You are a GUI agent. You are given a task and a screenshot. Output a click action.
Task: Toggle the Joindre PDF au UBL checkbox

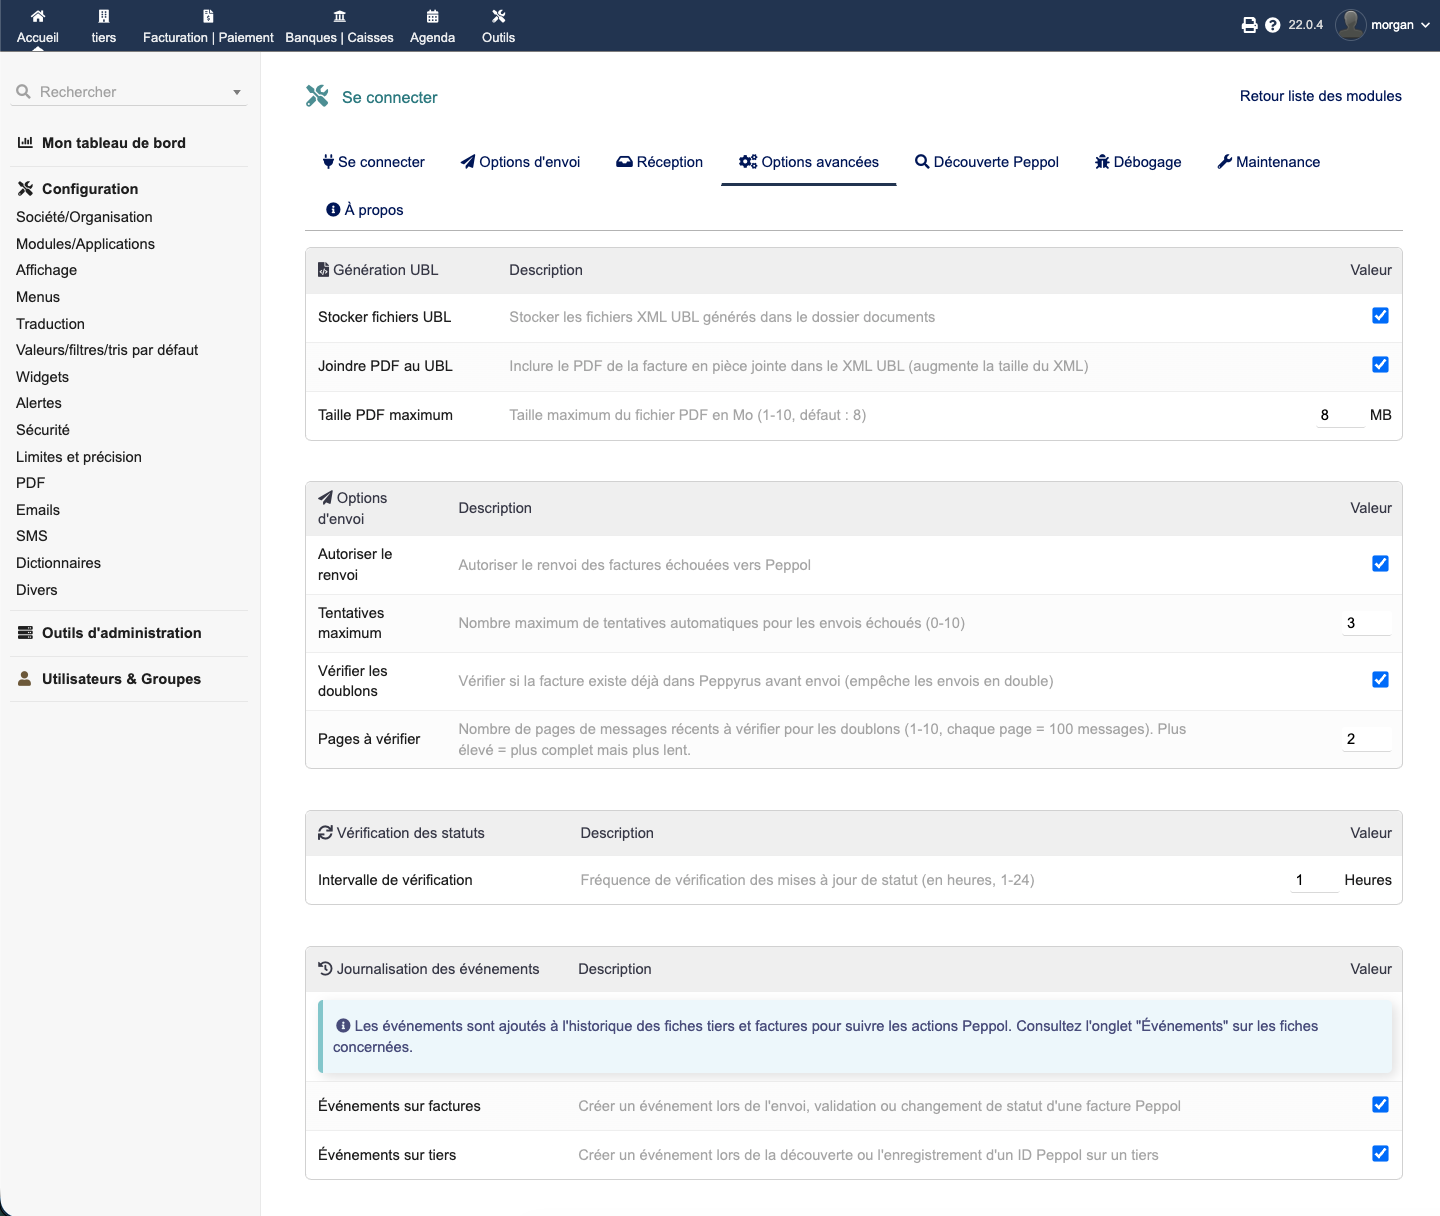pos(1380,365)
